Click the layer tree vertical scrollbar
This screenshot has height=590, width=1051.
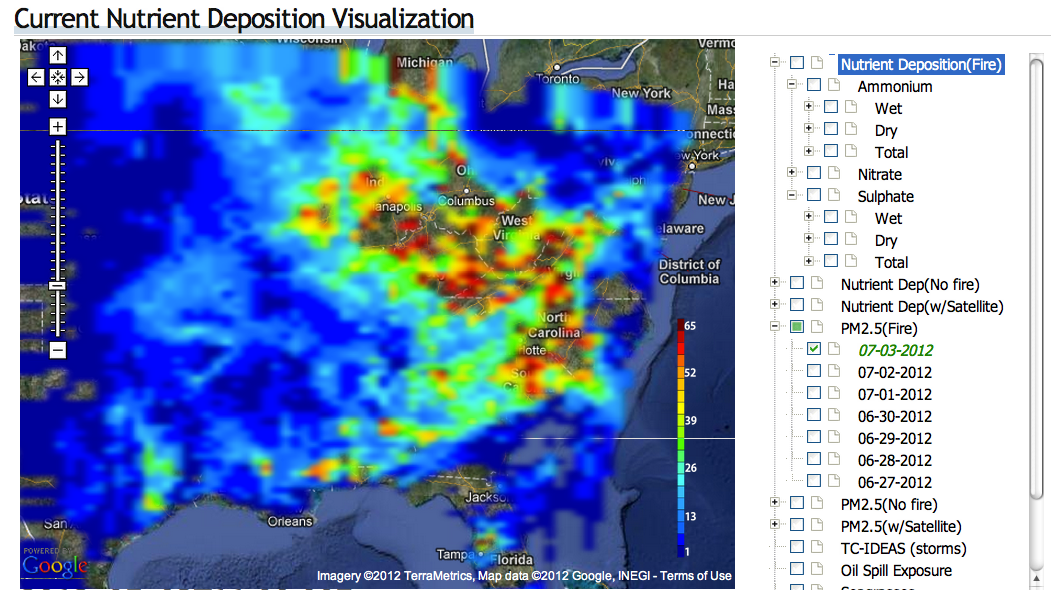pos(1036,278)
